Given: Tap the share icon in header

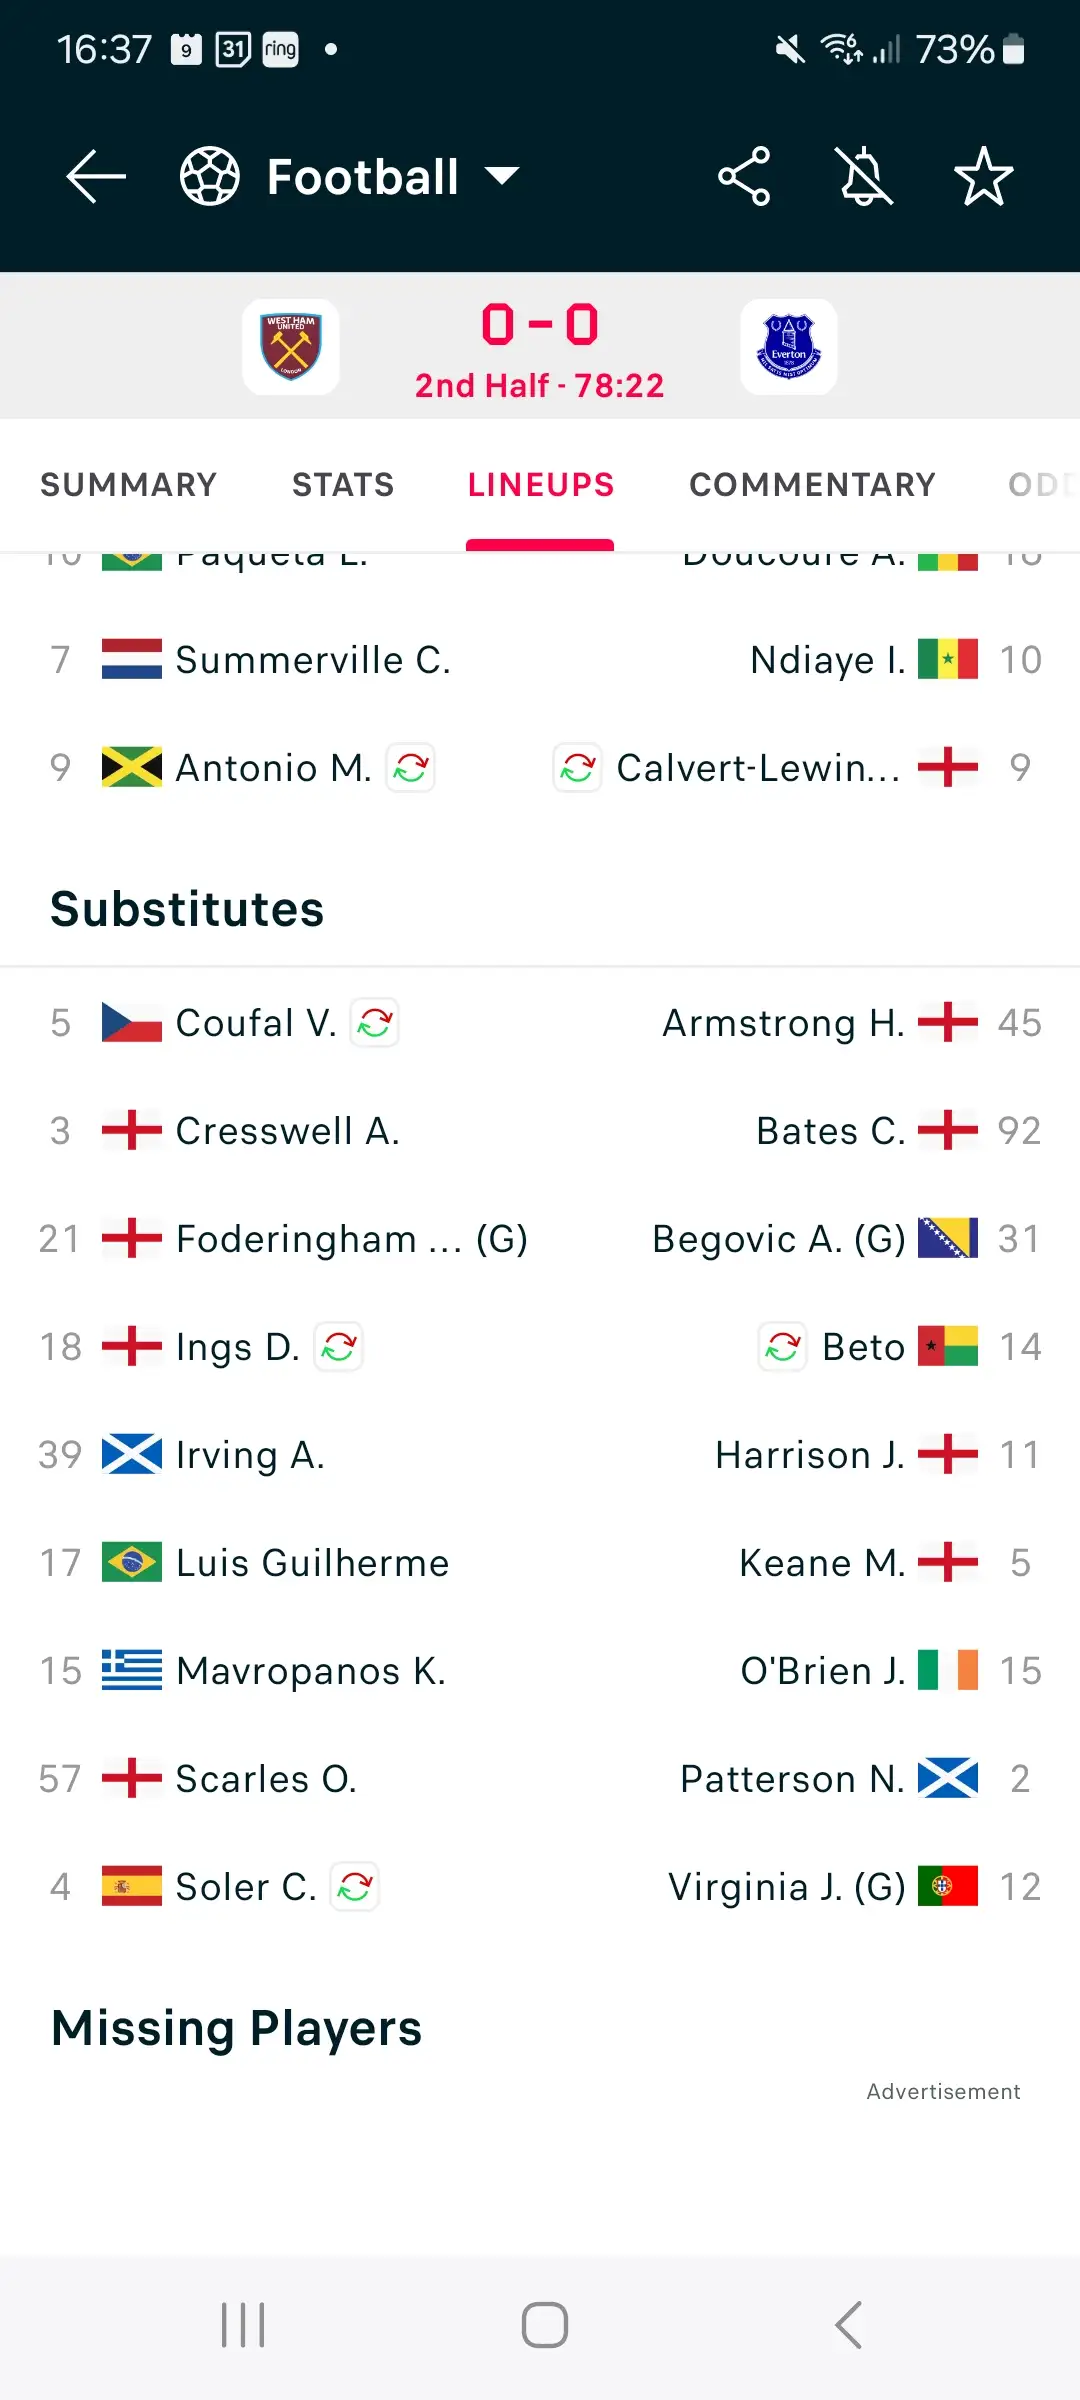Looking at the screenshot, I should click(744, 176).
